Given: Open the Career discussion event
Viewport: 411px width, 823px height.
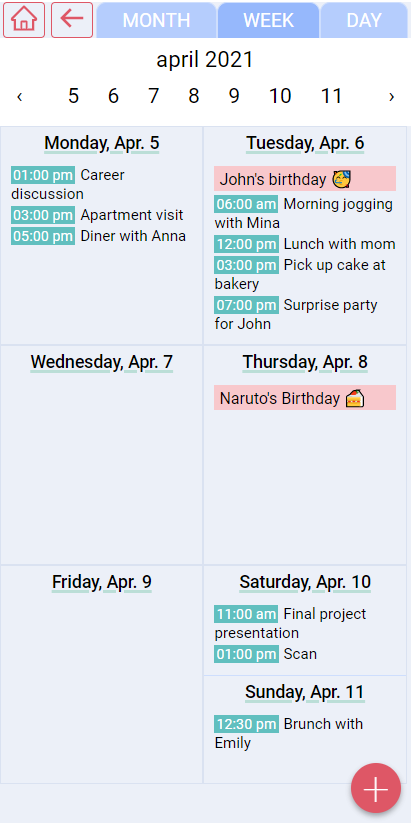Looking at the screenshot, I should pyautogui.click(x=98, y=184).
